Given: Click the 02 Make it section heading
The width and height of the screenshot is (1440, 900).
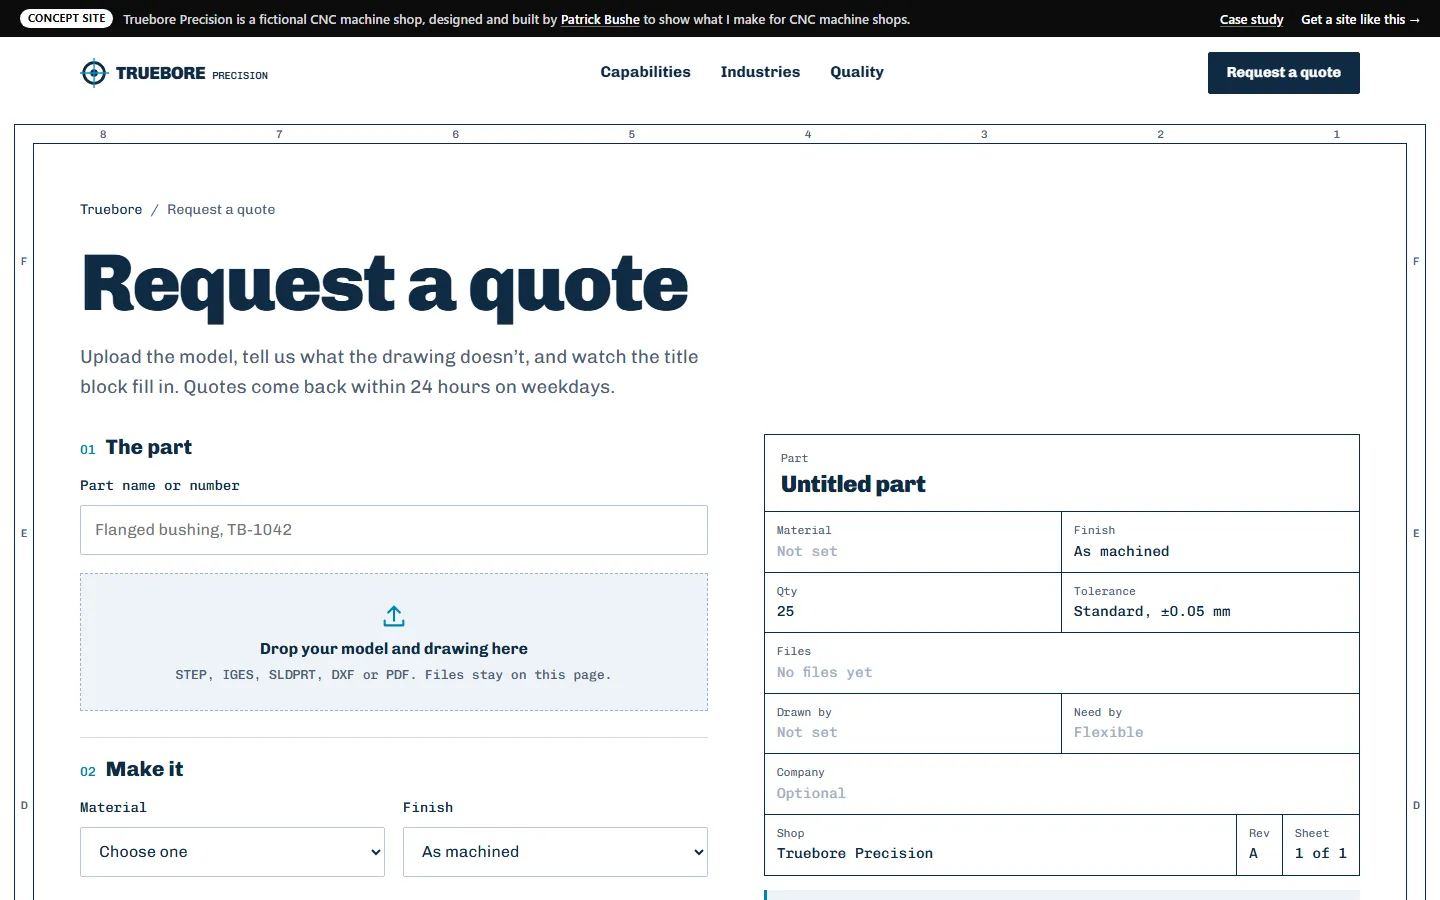Looking at the screenshot, I should 132,769.
